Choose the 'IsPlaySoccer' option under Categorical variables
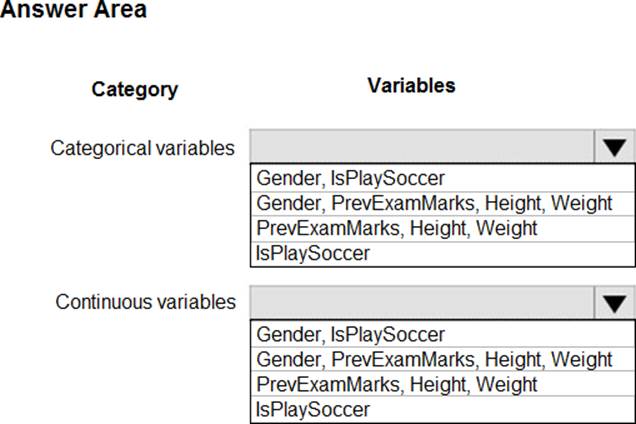 313,253
